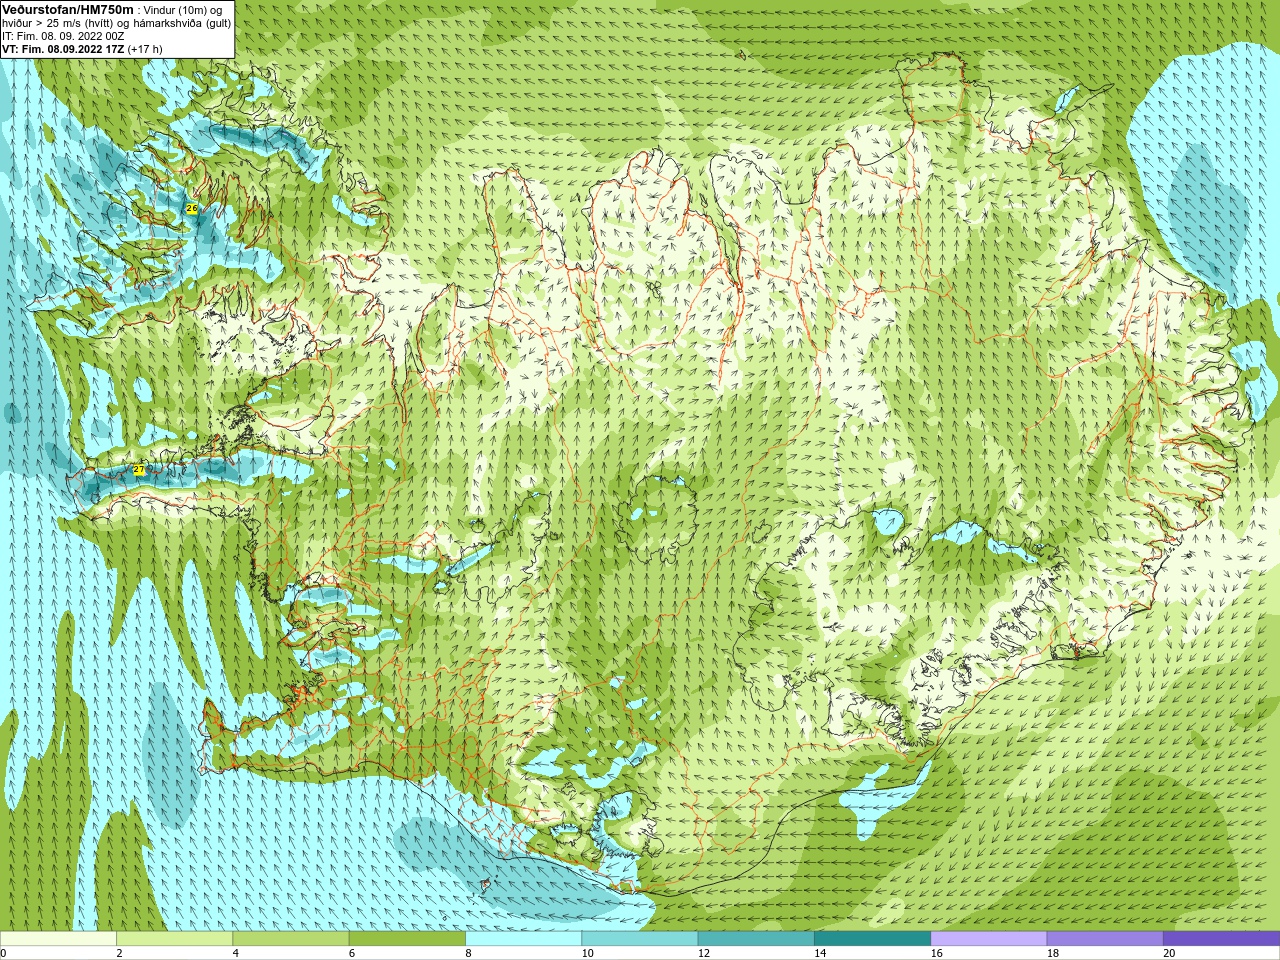This screenshot has height=960, width=1280.
Task: Click legend scale value 10
Action: tap(587, 953)
